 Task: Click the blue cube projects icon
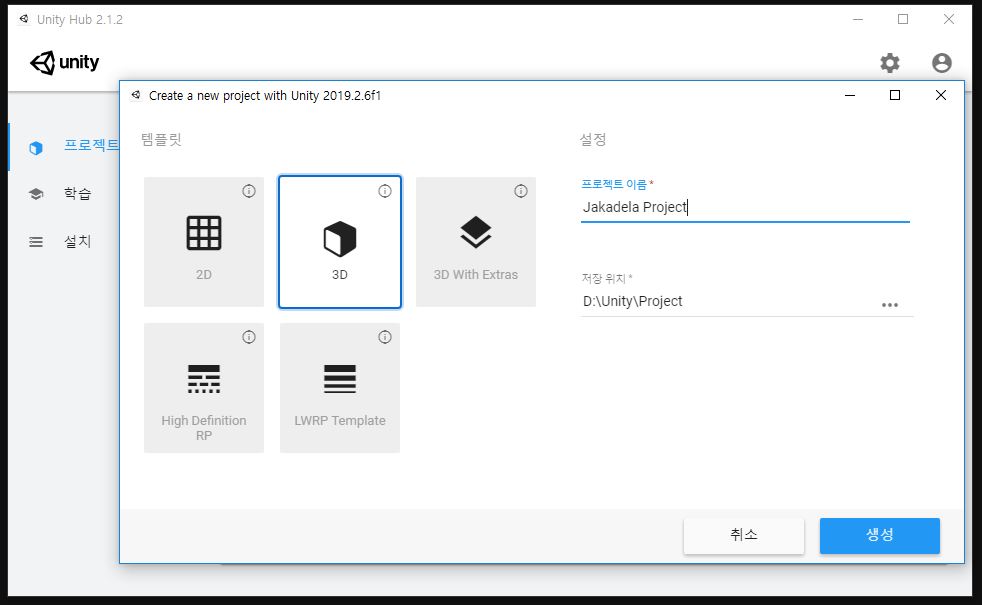(x=36, y=148)
